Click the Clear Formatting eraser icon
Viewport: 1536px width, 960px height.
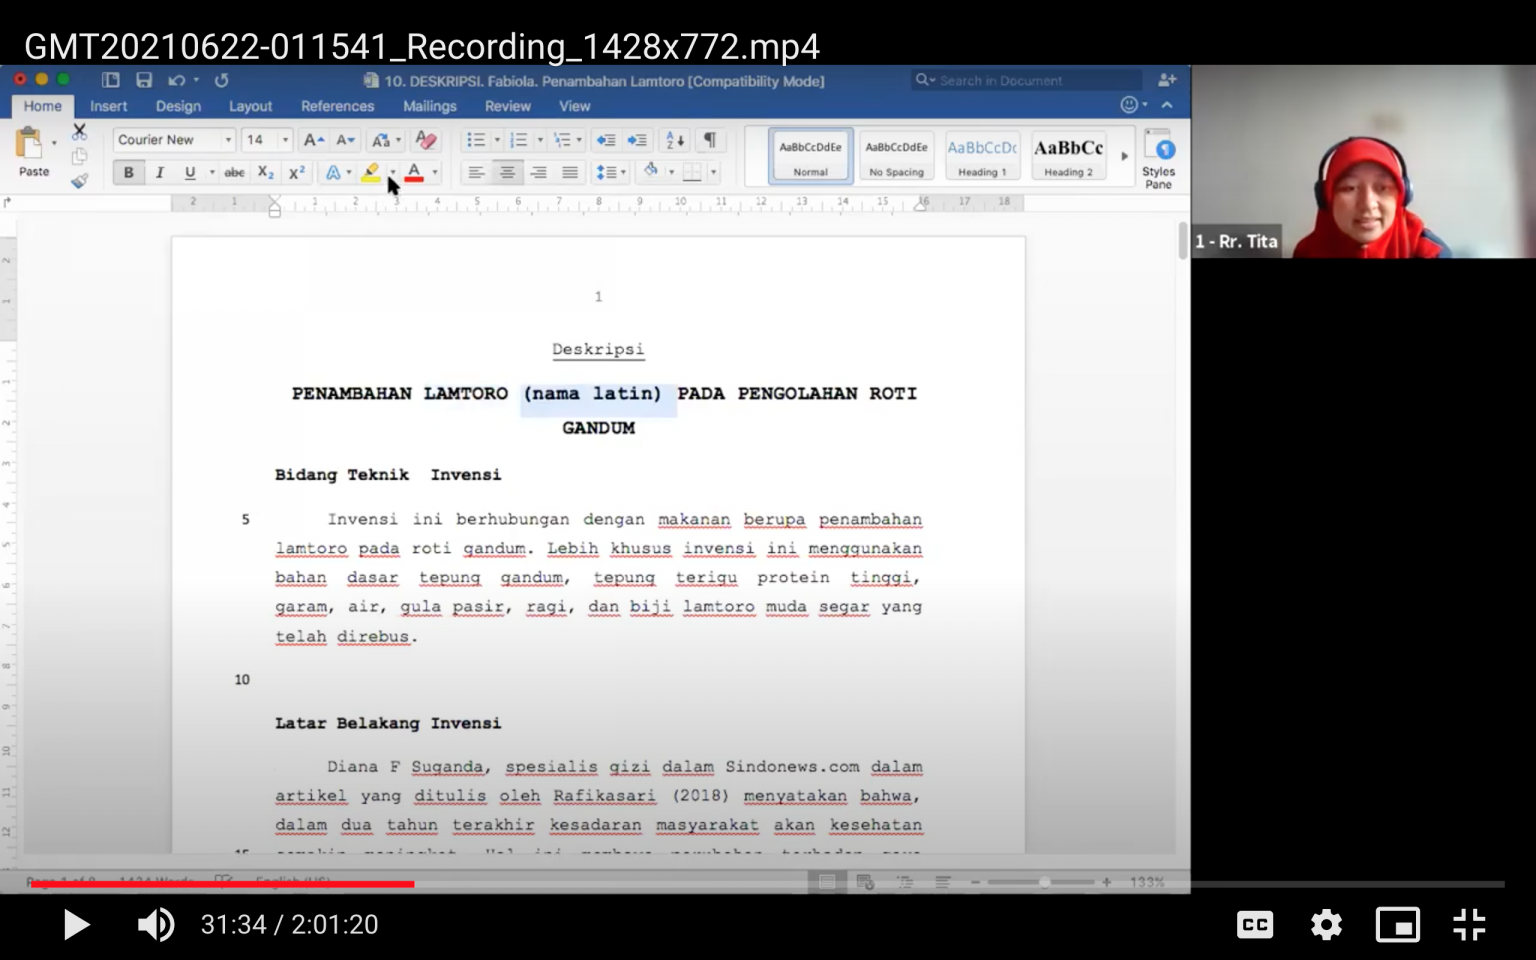click(426, 140)
